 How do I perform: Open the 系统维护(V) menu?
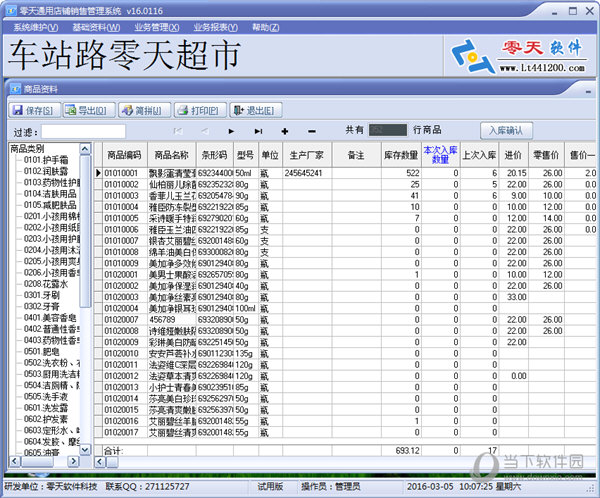(36, 27)
